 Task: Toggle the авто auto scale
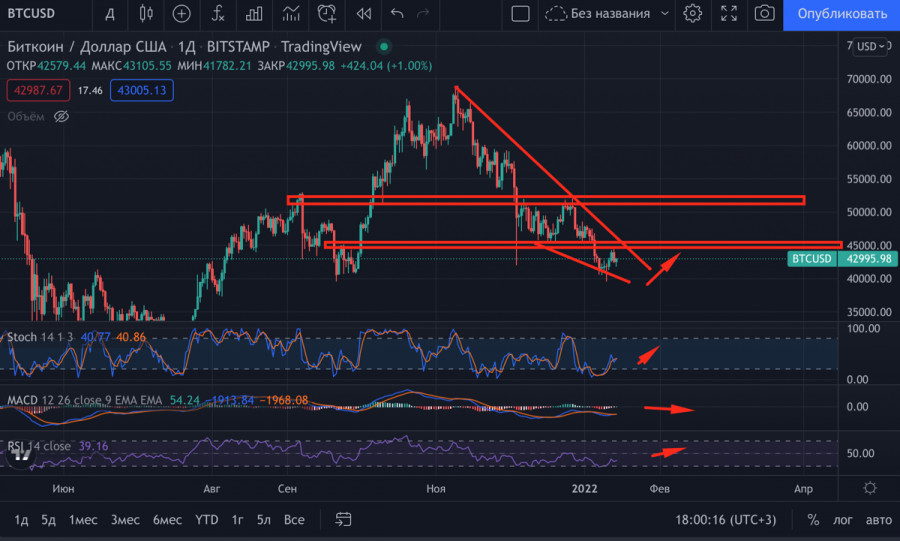879,520
